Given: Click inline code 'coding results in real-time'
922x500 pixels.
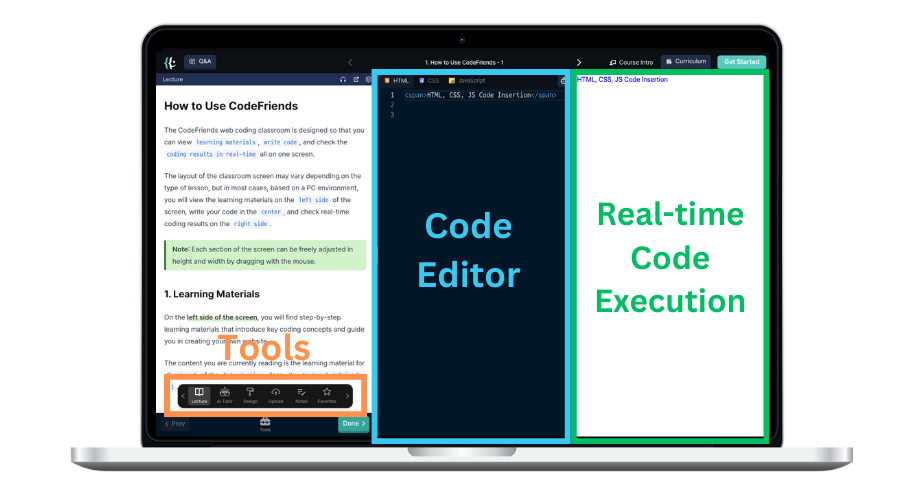Looking at the screenshot, I should tap(211, 154).
